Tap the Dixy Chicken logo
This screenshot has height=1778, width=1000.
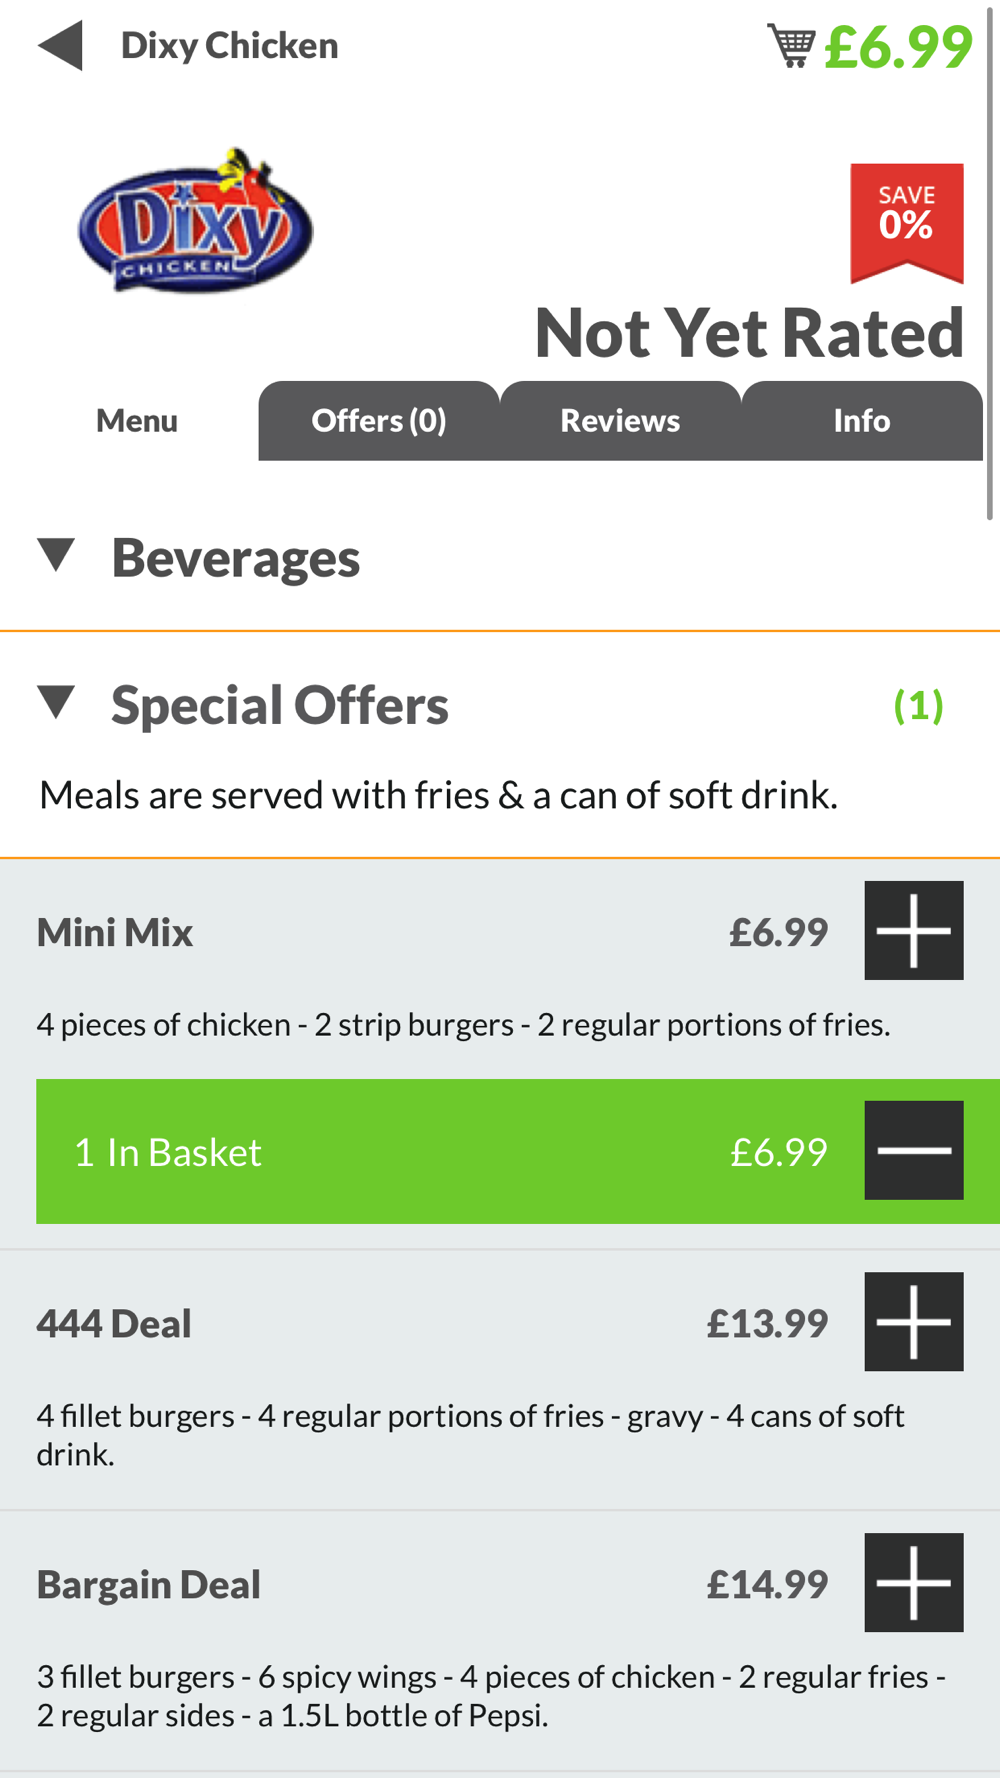coord(196,221)
